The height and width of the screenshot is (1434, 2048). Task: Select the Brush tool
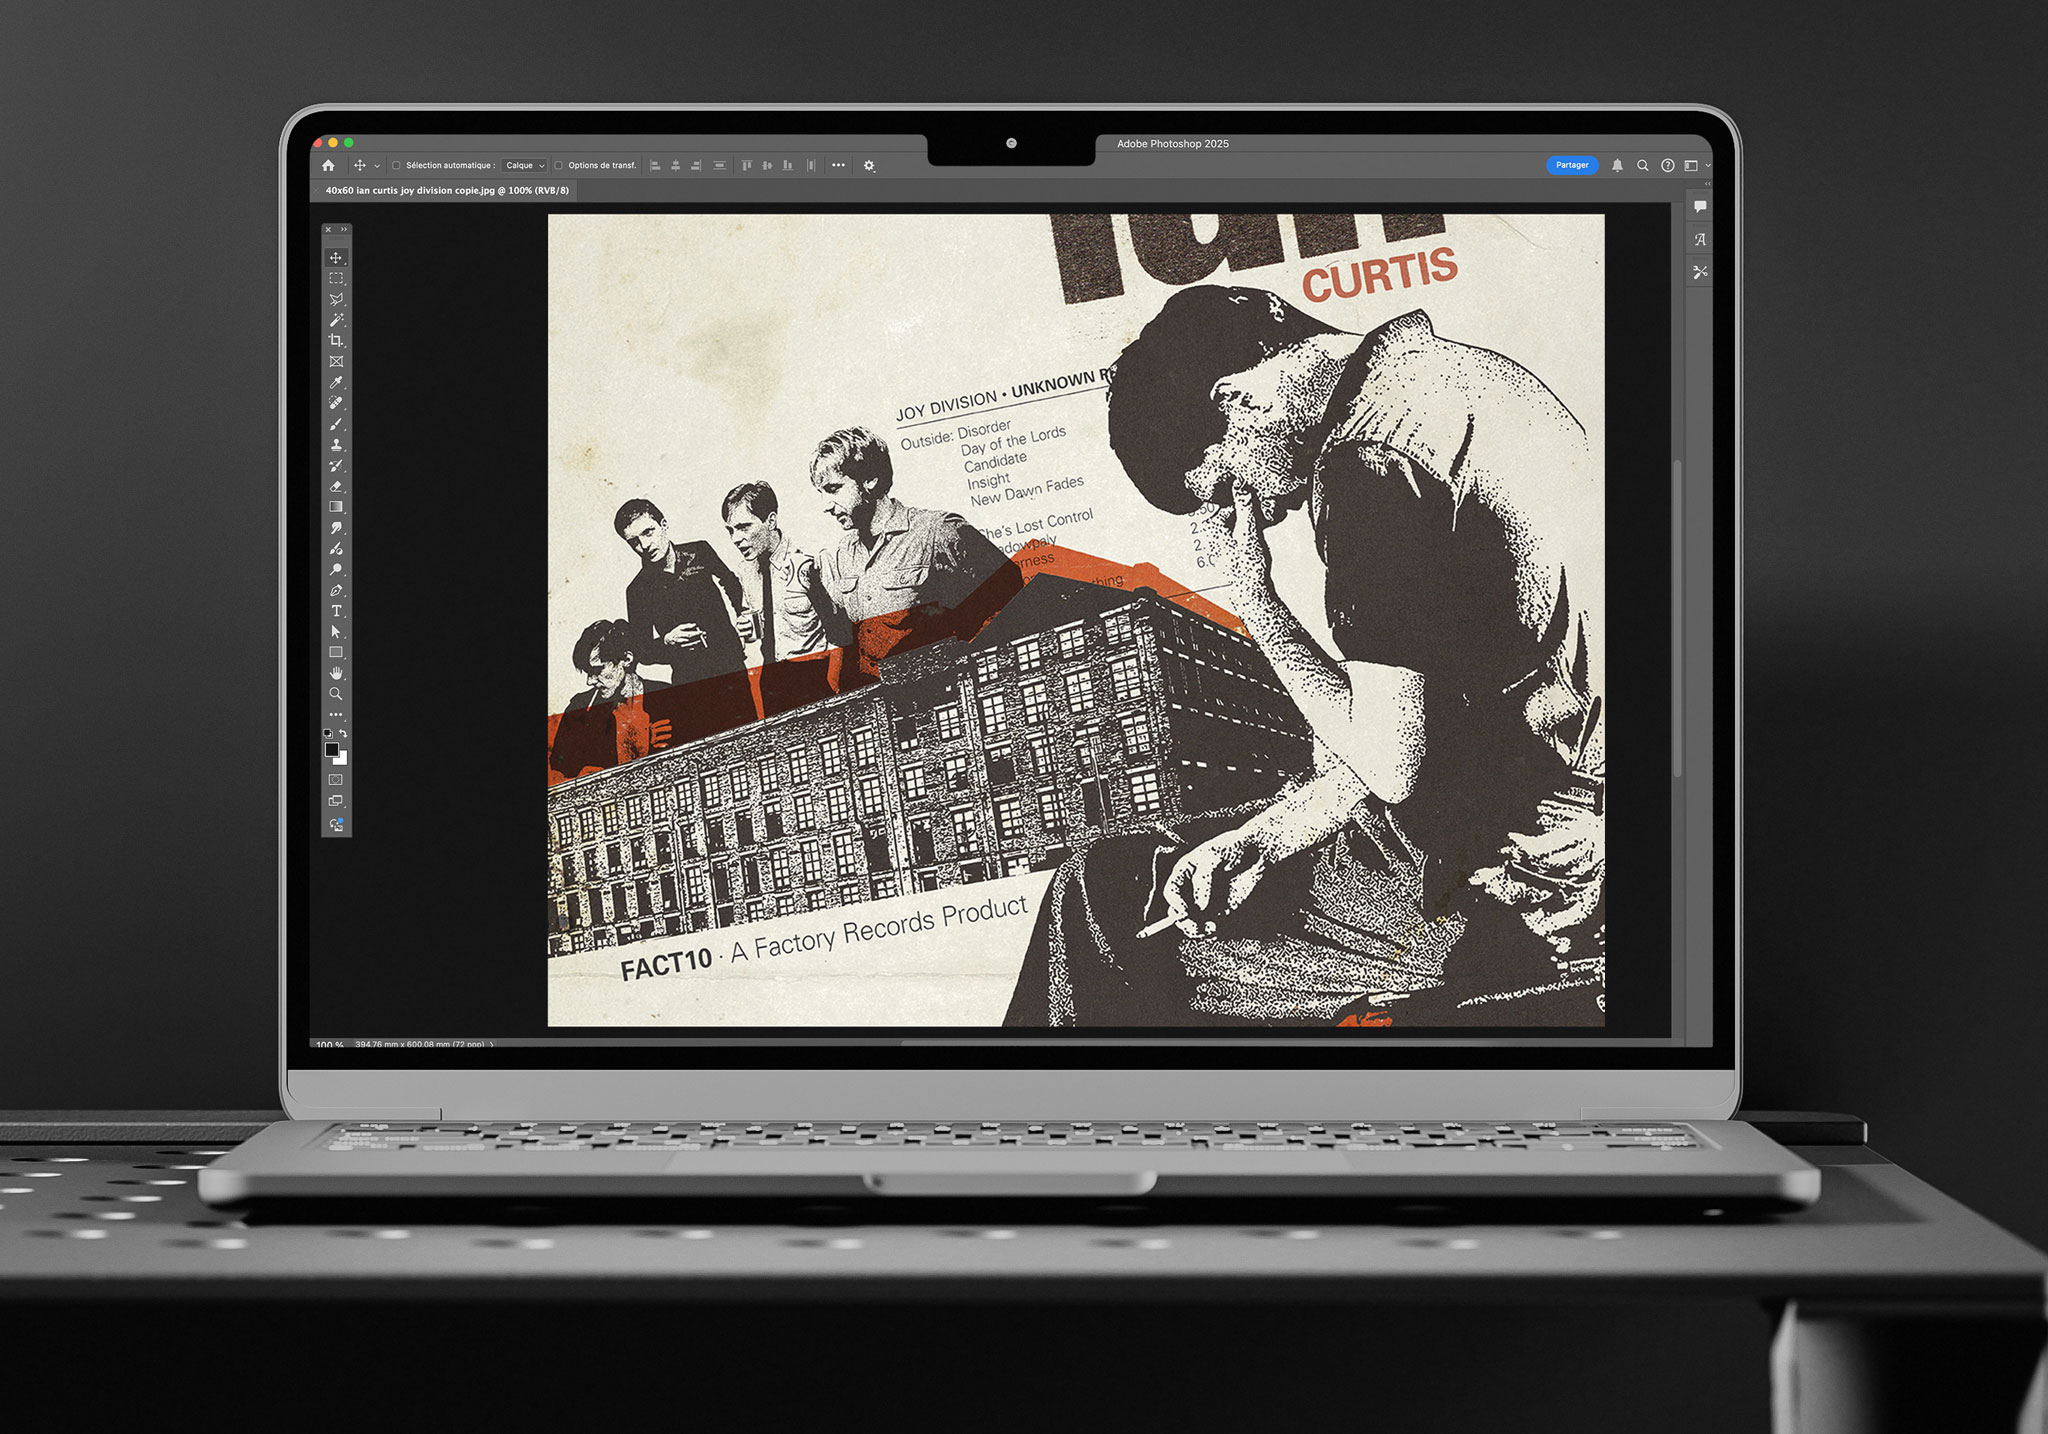coord(336,424)
